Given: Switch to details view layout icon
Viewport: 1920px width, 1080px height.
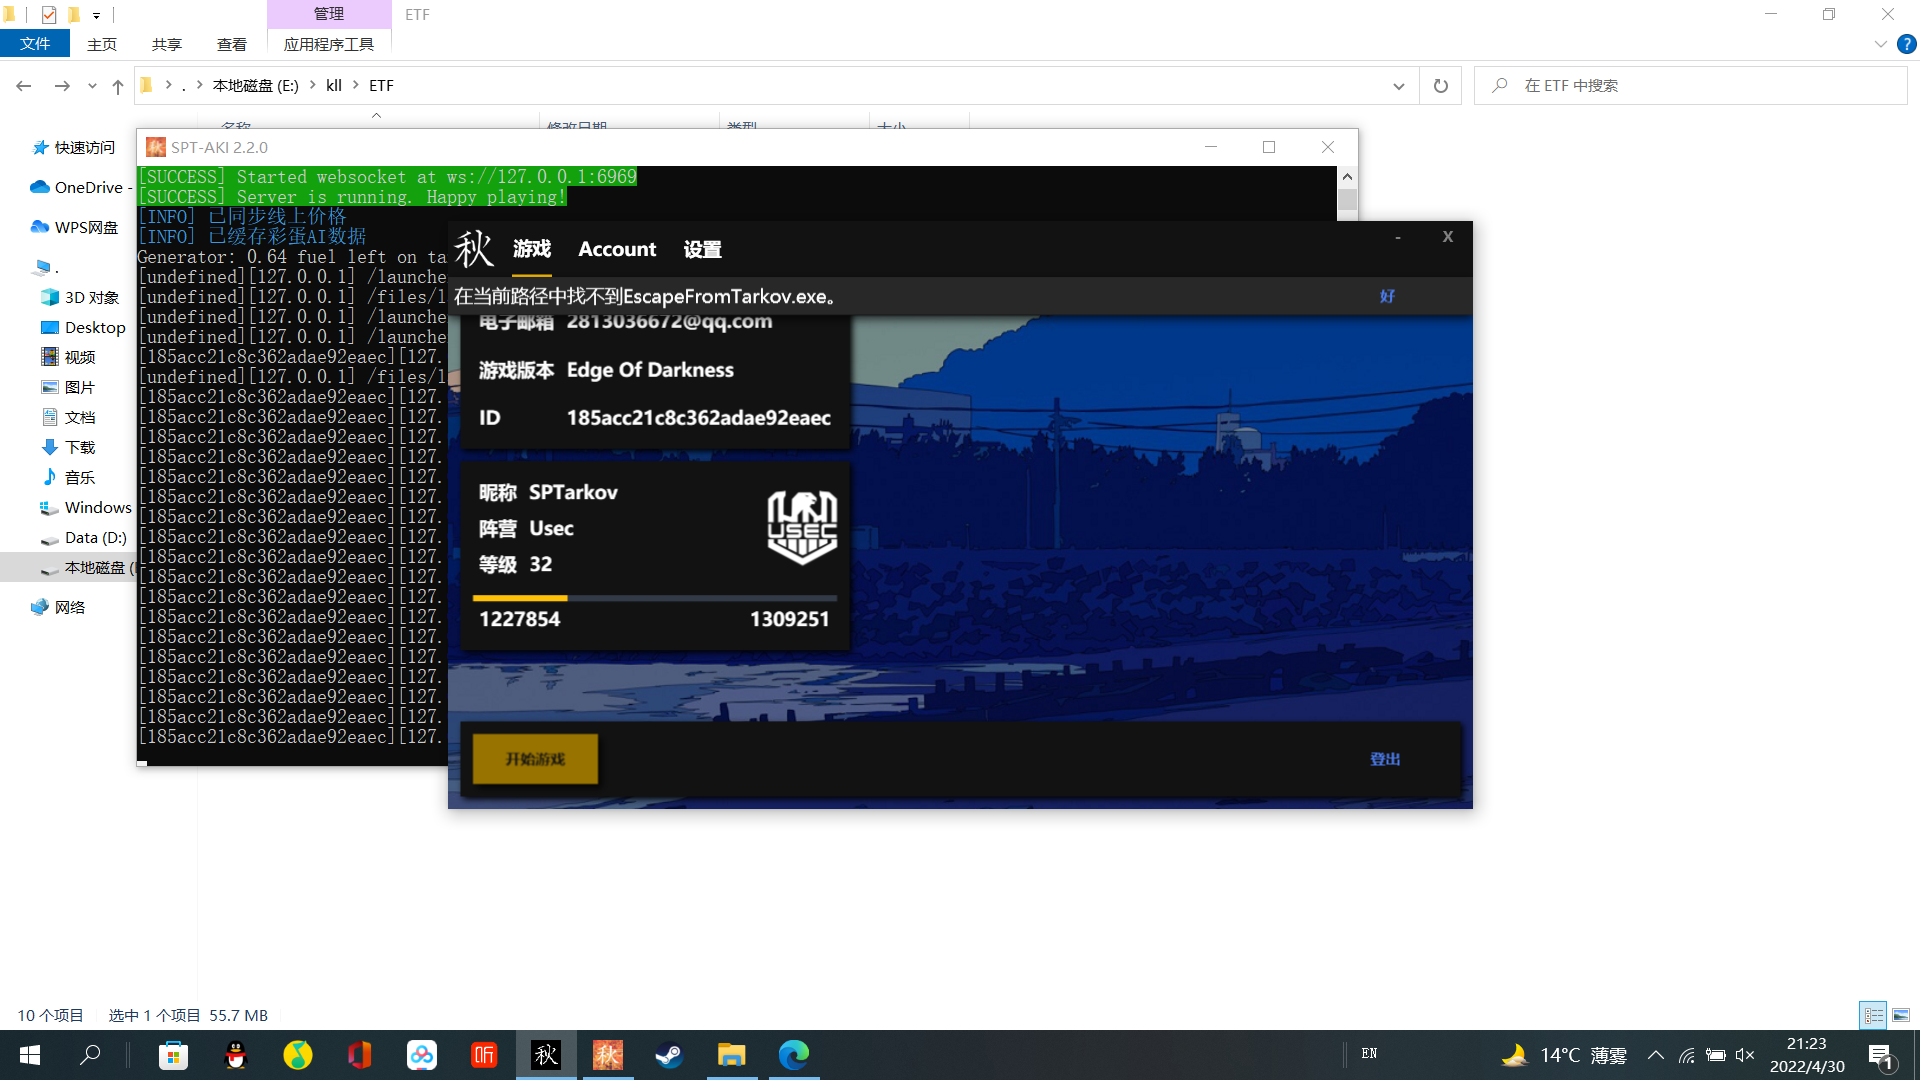Looking at the screenshot, I should point(1873,1015).
